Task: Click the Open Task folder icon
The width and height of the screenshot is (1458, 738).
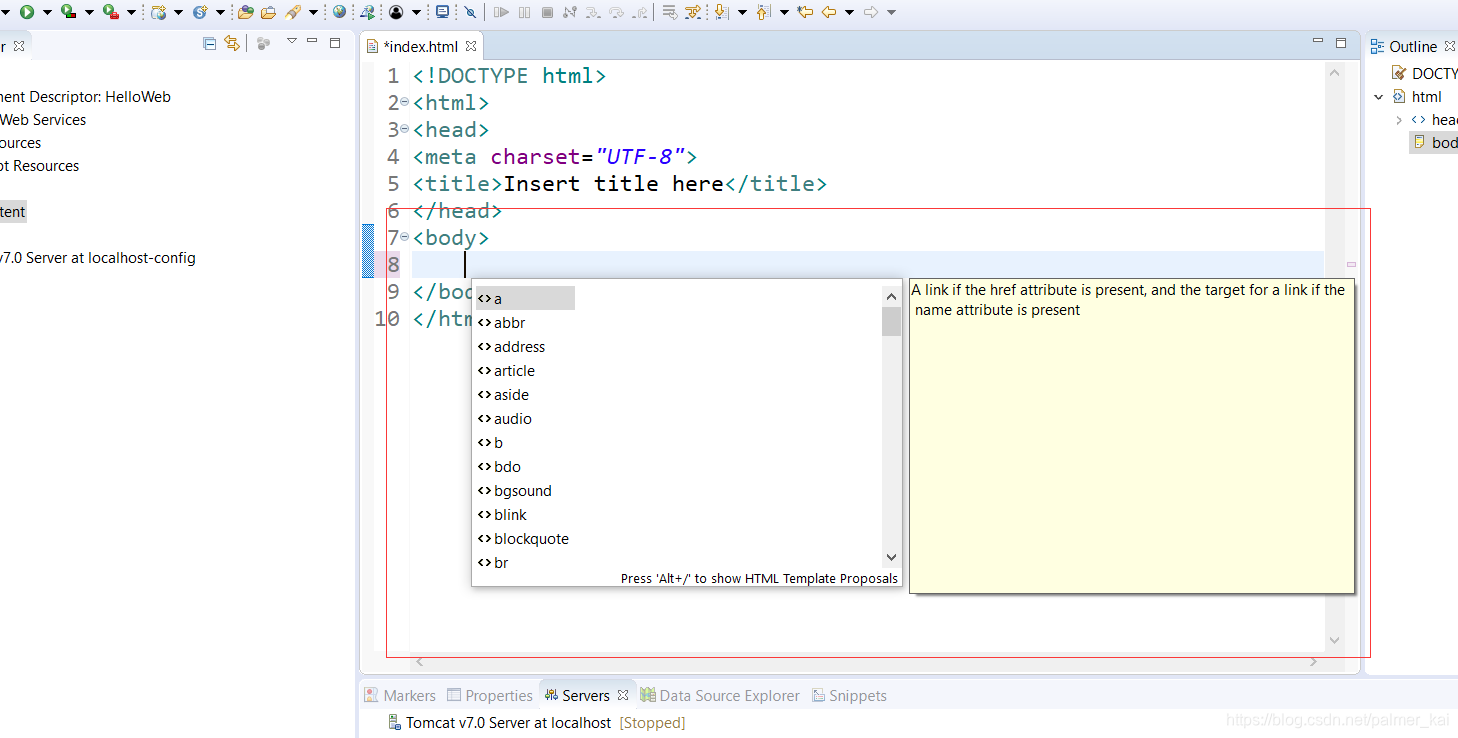Action: [268, 12]
